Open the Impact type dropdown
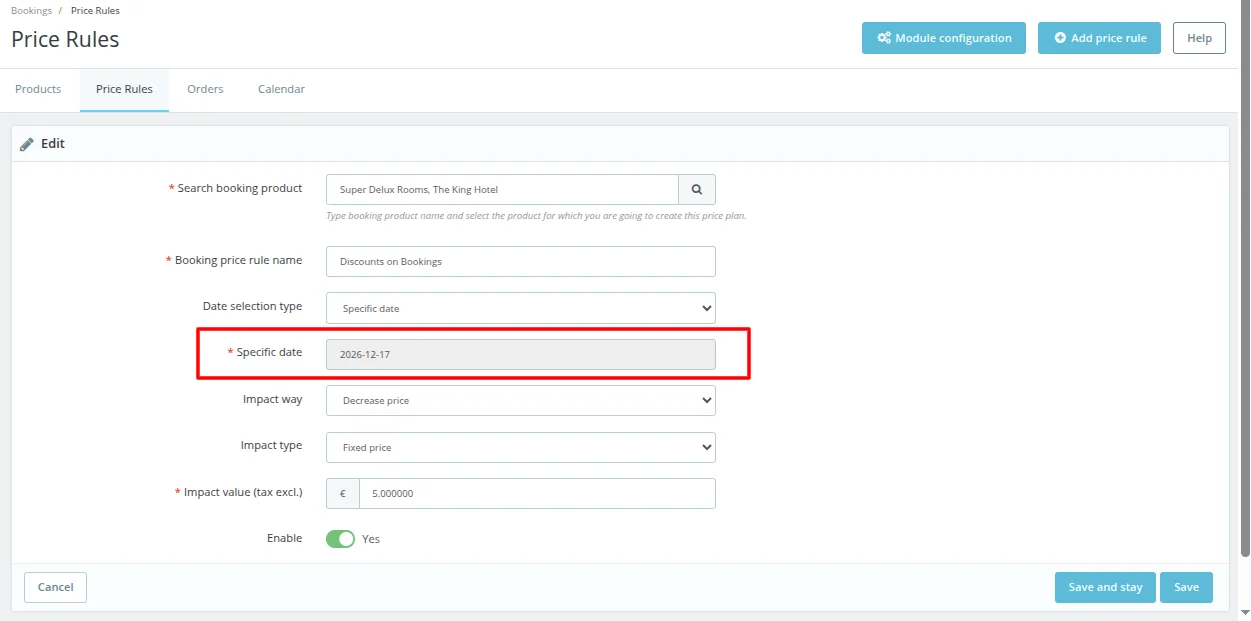Image resolution: width=1251 pixels, height=621 pixels. (x=521, y=447)
